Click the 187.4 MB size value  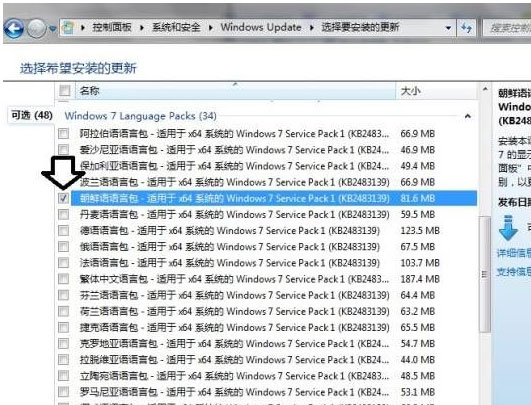[420, 279]
